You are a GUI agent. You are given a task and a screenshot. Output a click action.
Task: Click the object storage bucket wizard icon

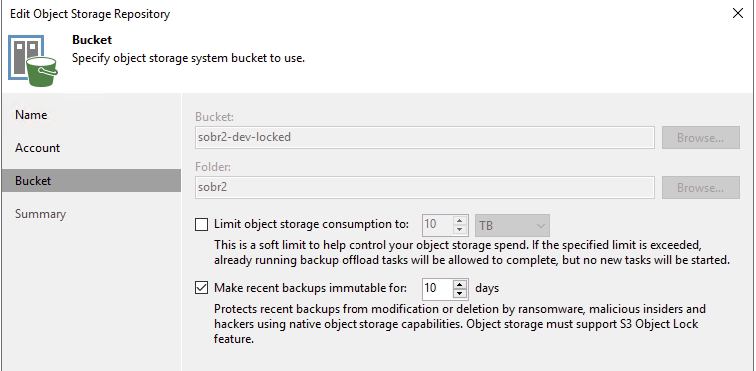click(x=33, y=60)
